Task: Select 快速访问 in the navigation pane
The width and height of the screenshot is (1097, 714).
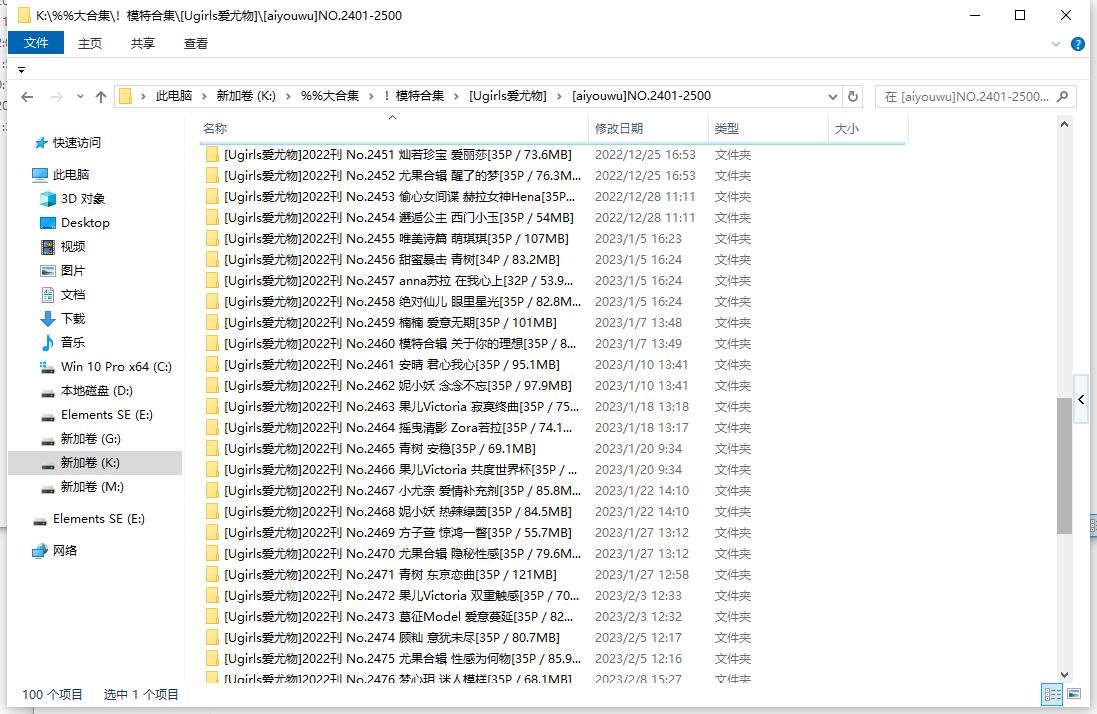Action: tap(76, 143)
